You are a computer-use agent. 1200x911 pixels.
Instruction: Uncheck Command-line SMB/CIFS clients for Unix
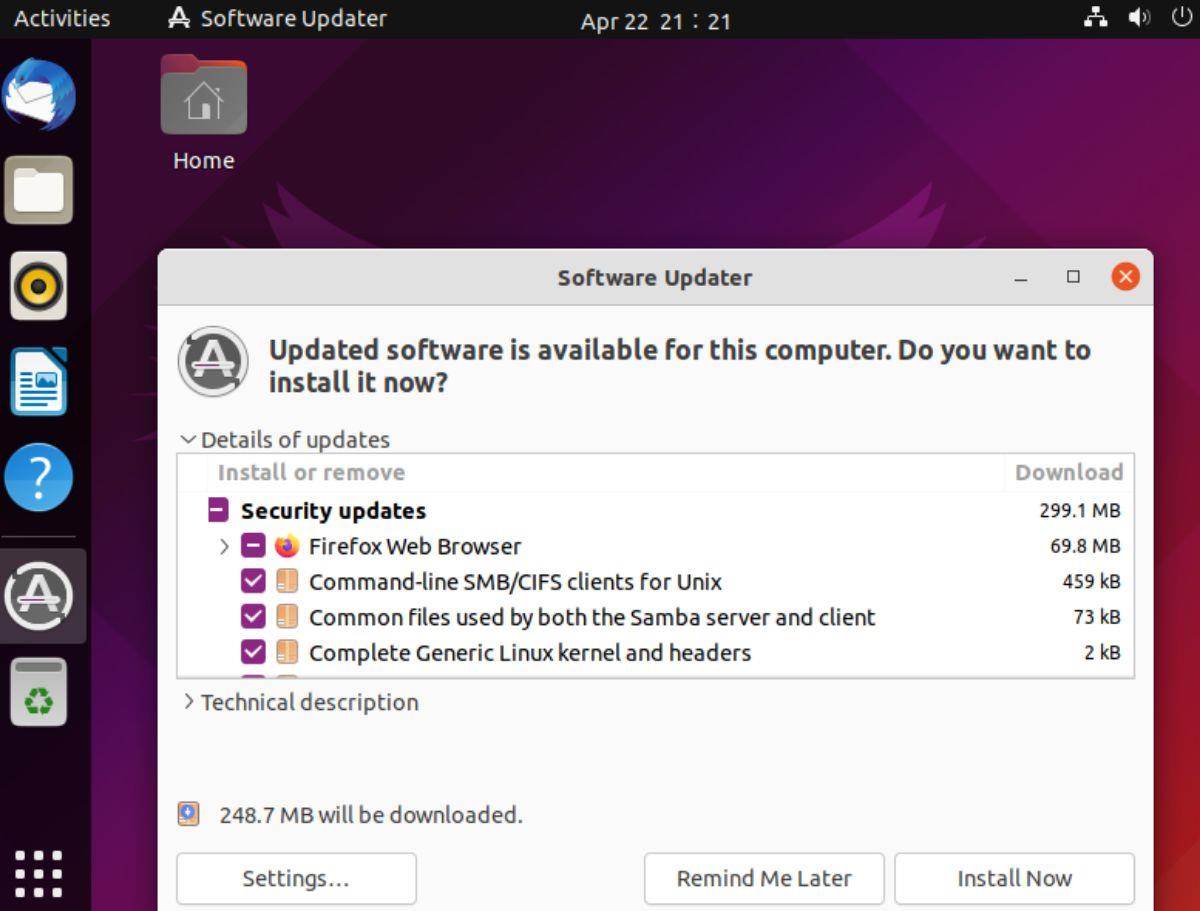pyautogui.click(x=253, y=581)
